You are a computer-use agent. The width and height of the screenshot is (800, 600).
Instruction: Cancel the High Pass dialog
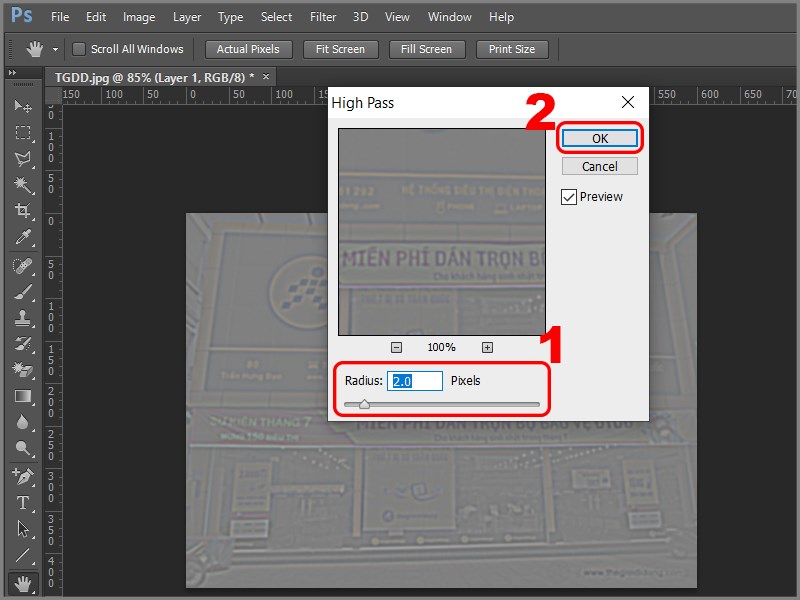pos(600,167)
